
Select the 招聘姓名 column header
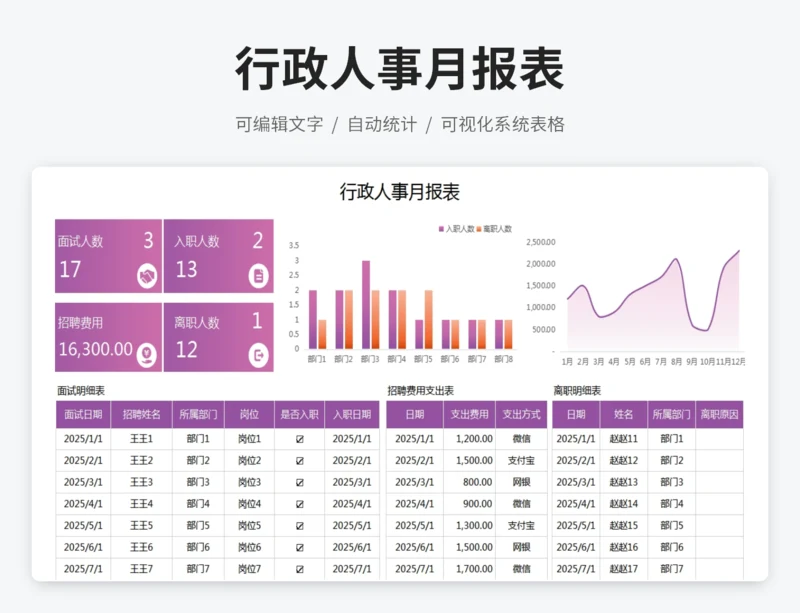pyautogui.click(x=141, y=414)
